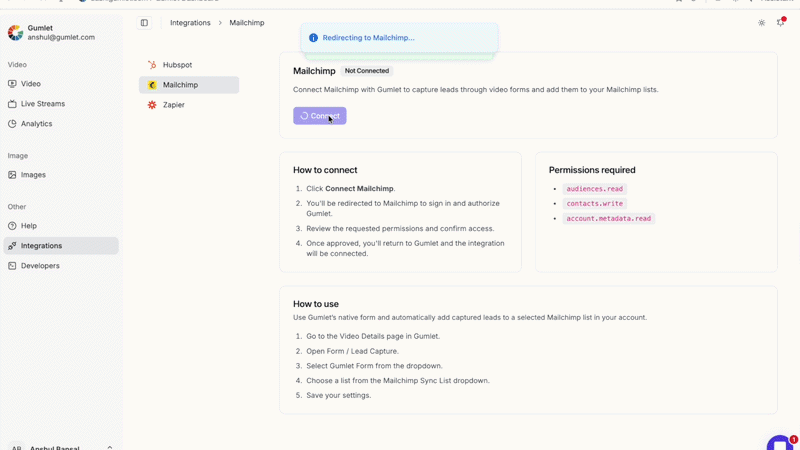Click the Integrations plug icon
The width and height of the screenshot is (800, 450).
[12, 245]
